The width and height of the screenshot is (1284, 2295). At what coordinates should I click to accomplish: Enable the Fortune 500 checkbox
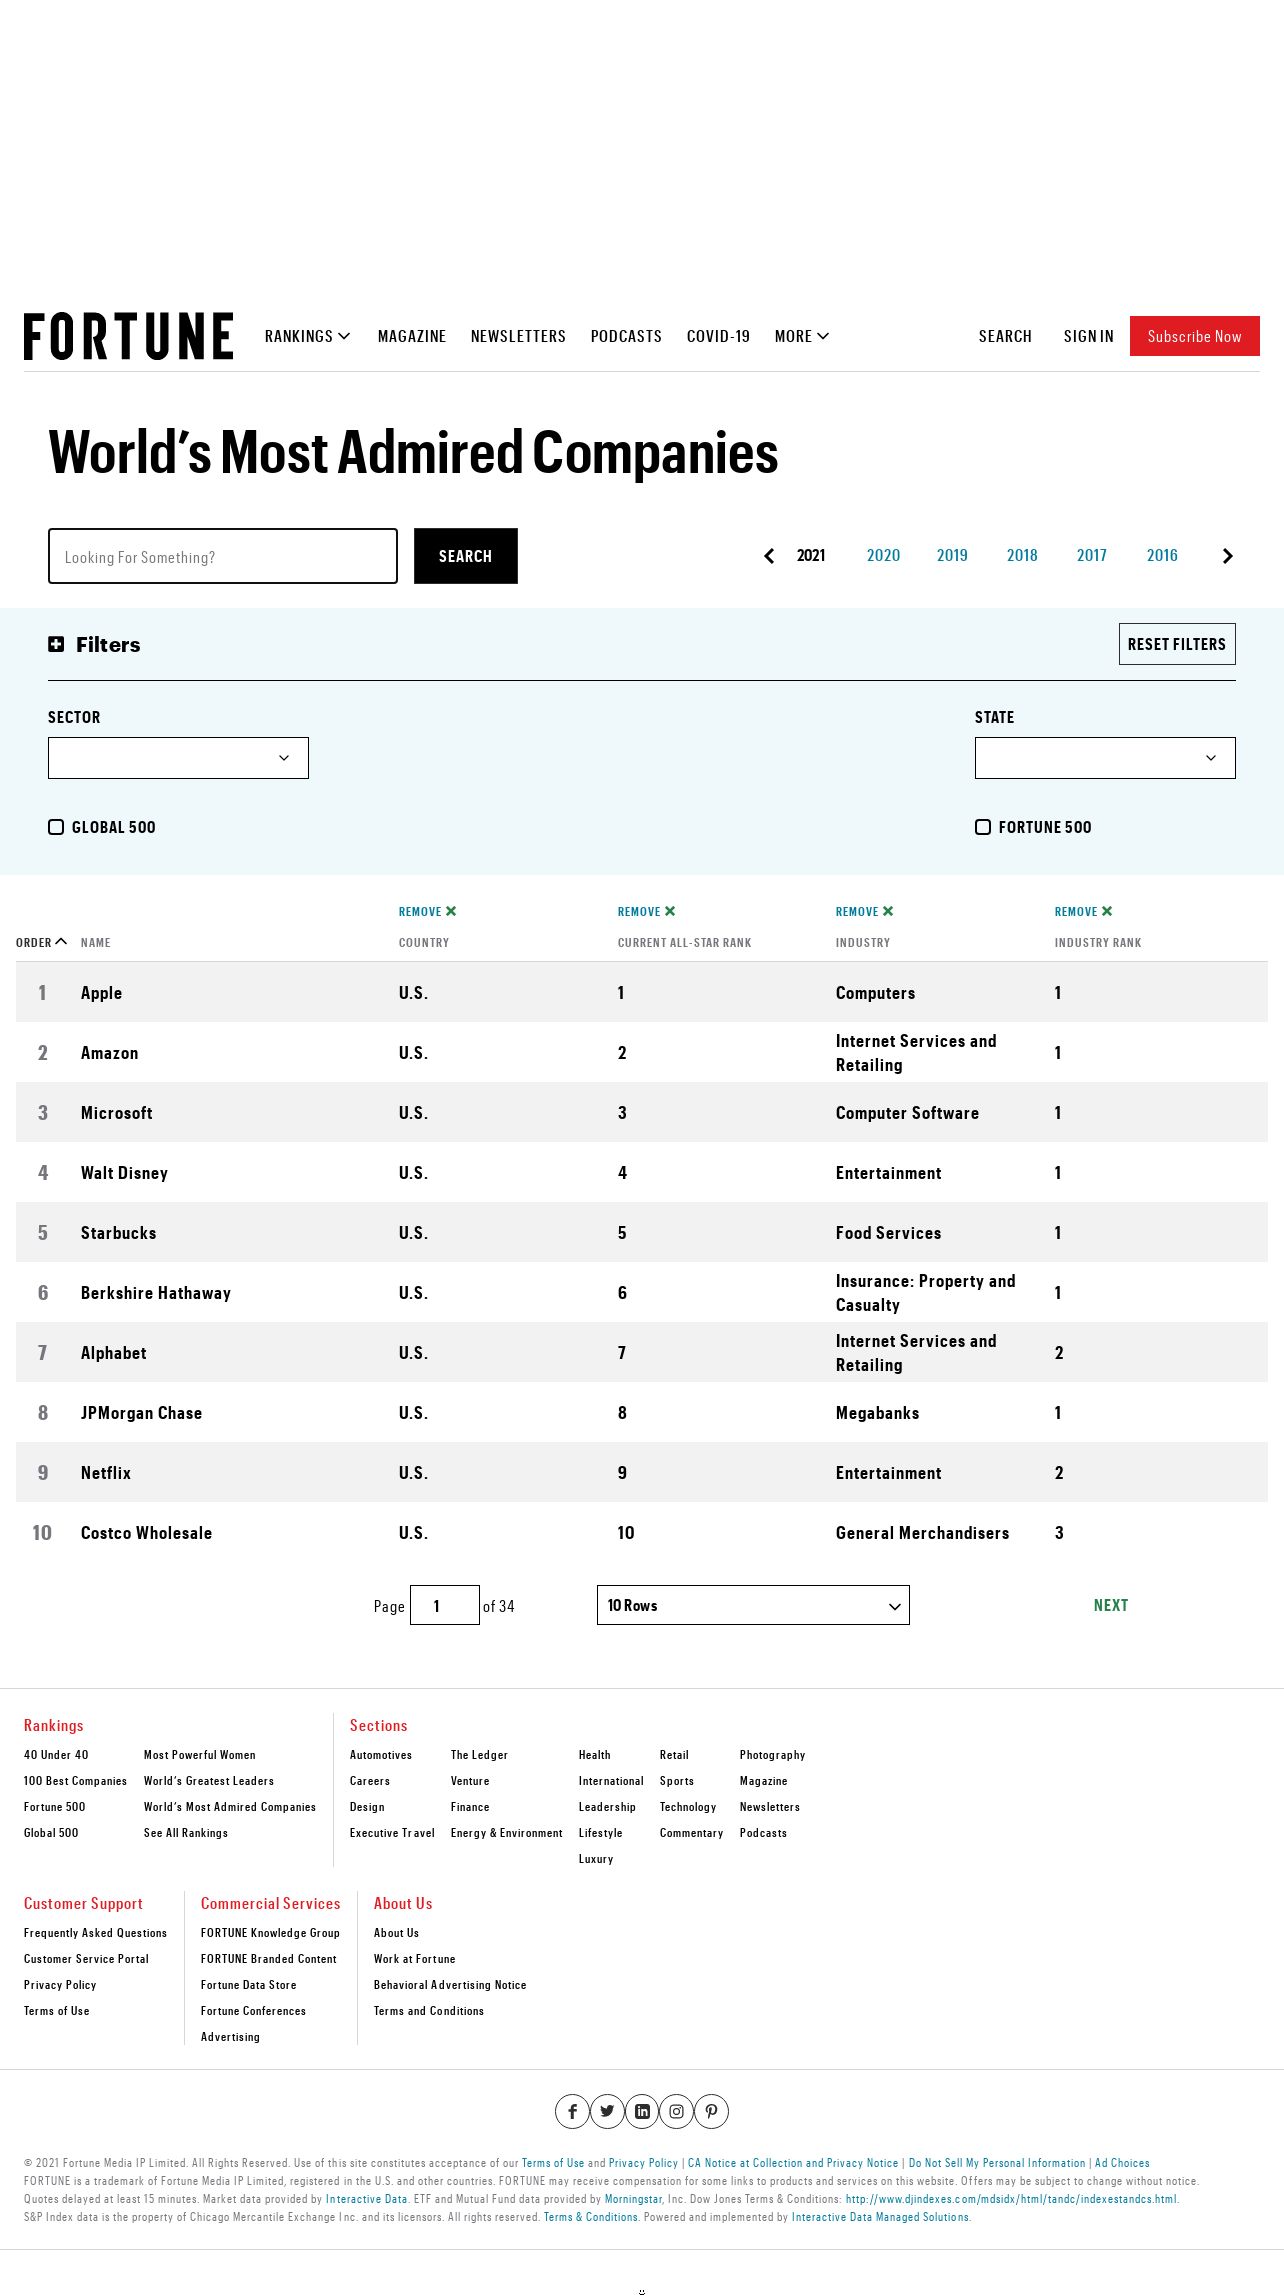click(x=983, y=827)
